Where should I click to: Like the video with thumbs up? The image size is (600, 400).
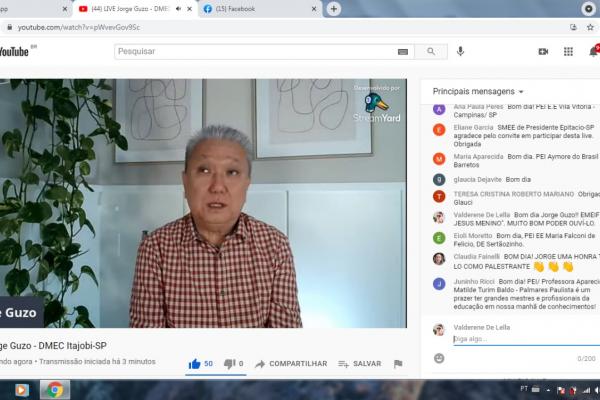click(x=195, y=364)
